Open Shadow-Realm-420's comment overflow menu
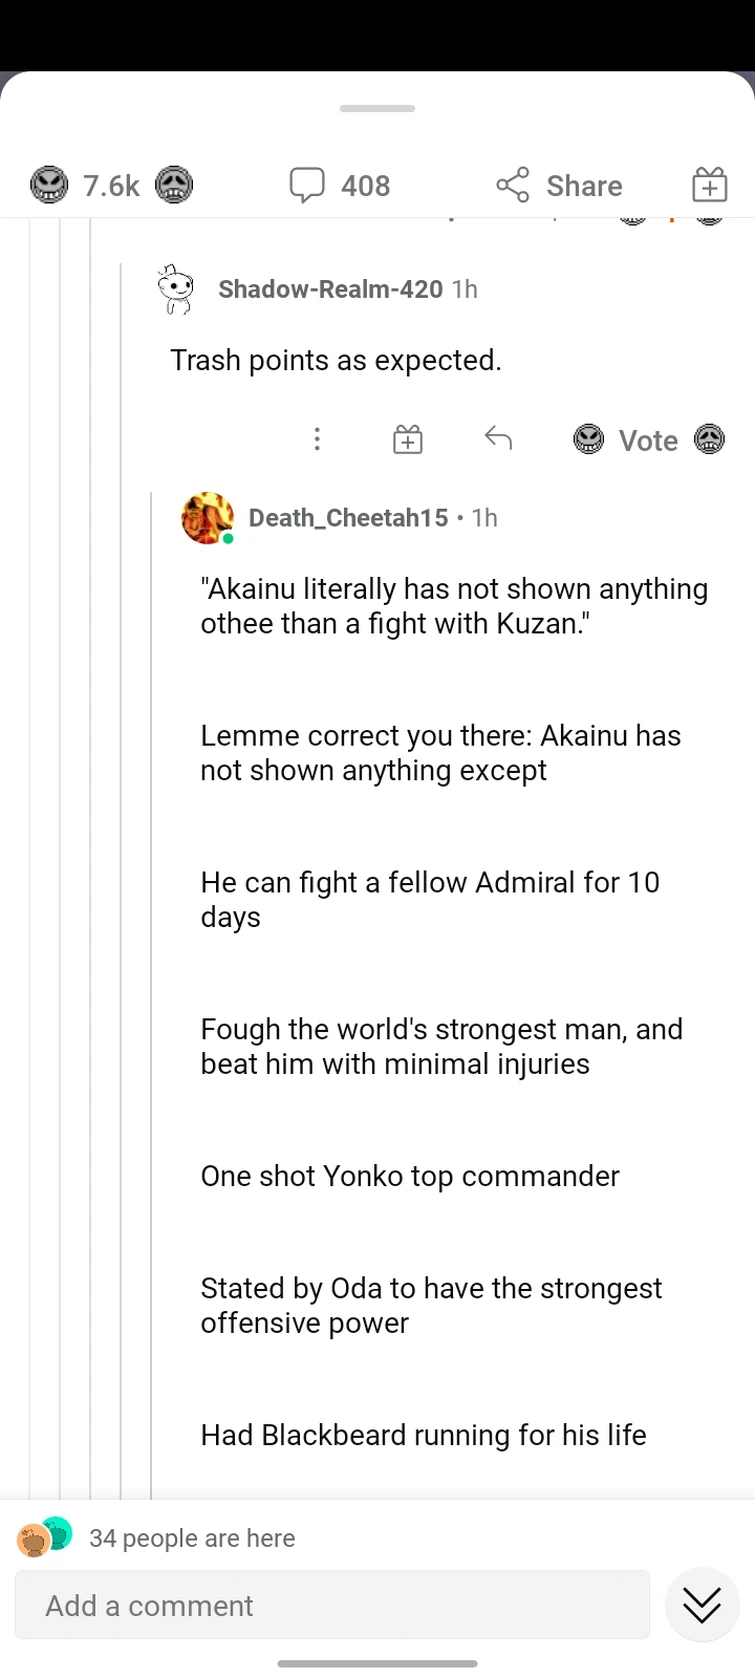This screenshot has width=755, height=1678. click(x=317, y=439)
